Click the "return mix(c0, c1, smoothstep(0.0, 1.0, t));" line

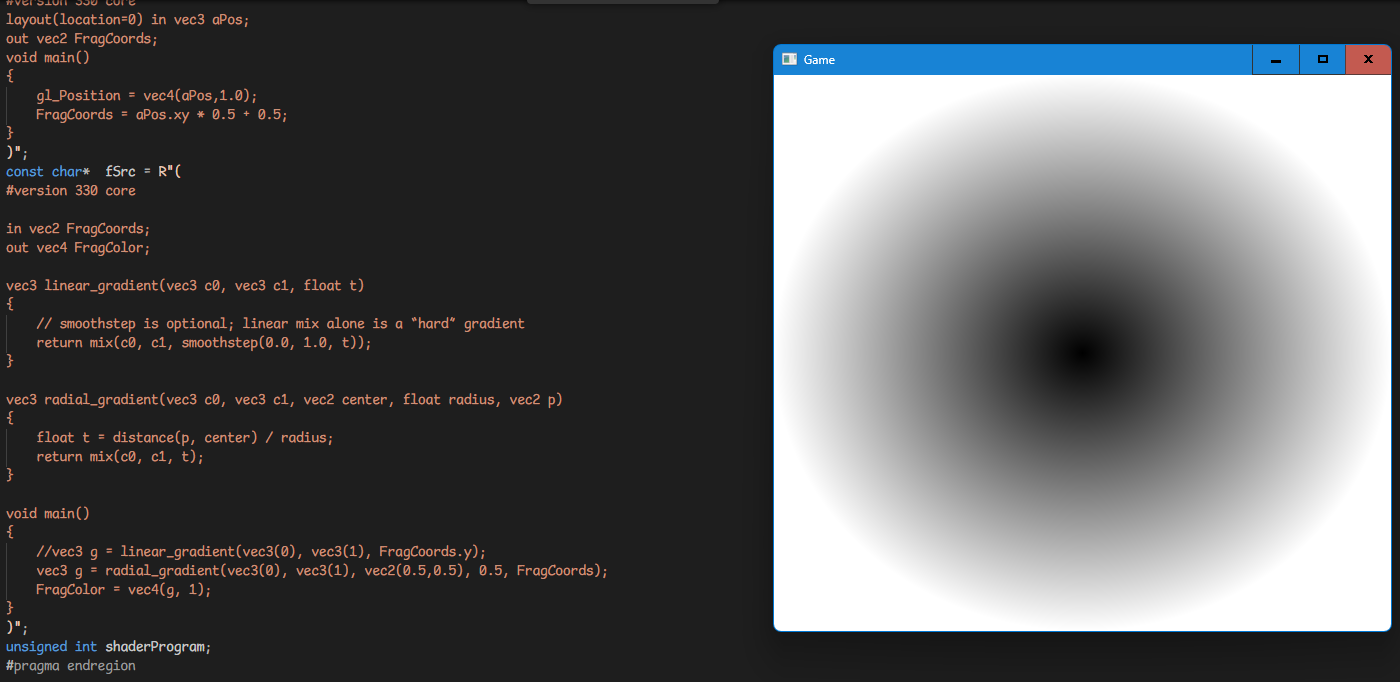(x=204, y=343)
